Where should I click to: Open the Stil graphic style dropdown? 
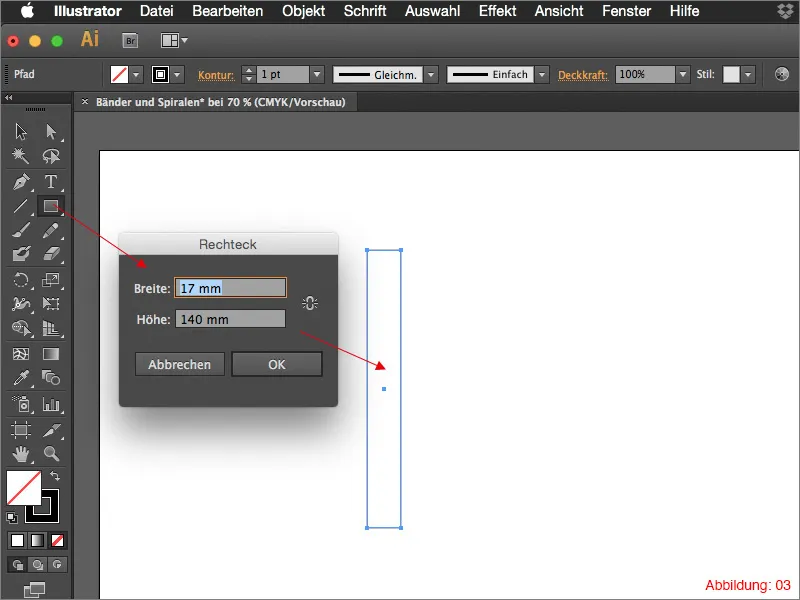click(x=748, y=74)
